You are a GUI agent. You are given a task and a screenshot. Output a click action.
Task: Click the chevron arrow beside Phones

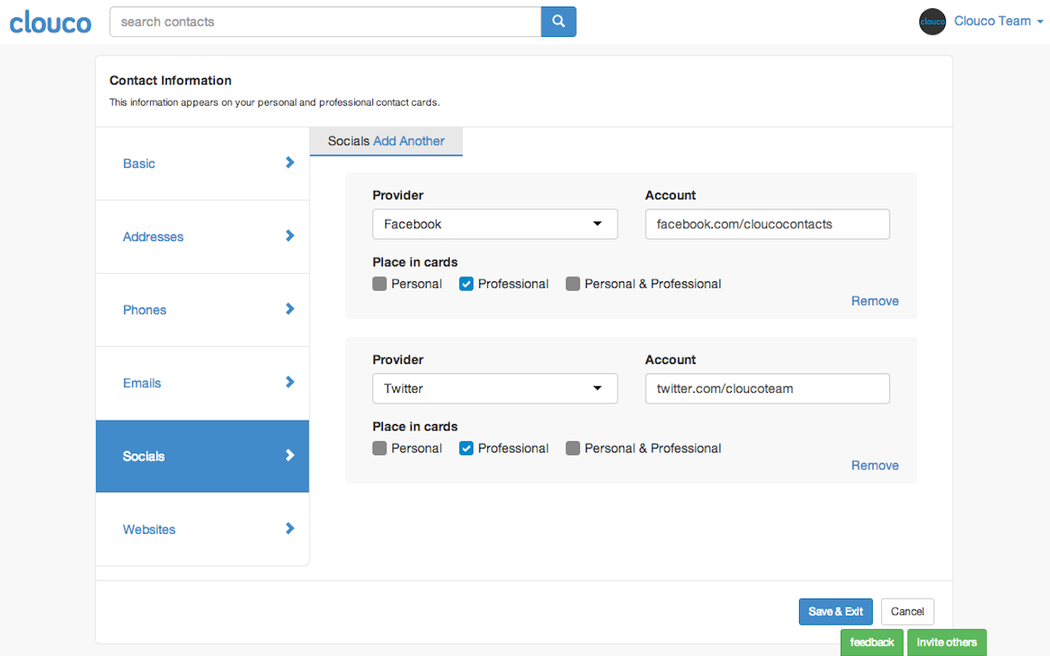click(290, 309)
